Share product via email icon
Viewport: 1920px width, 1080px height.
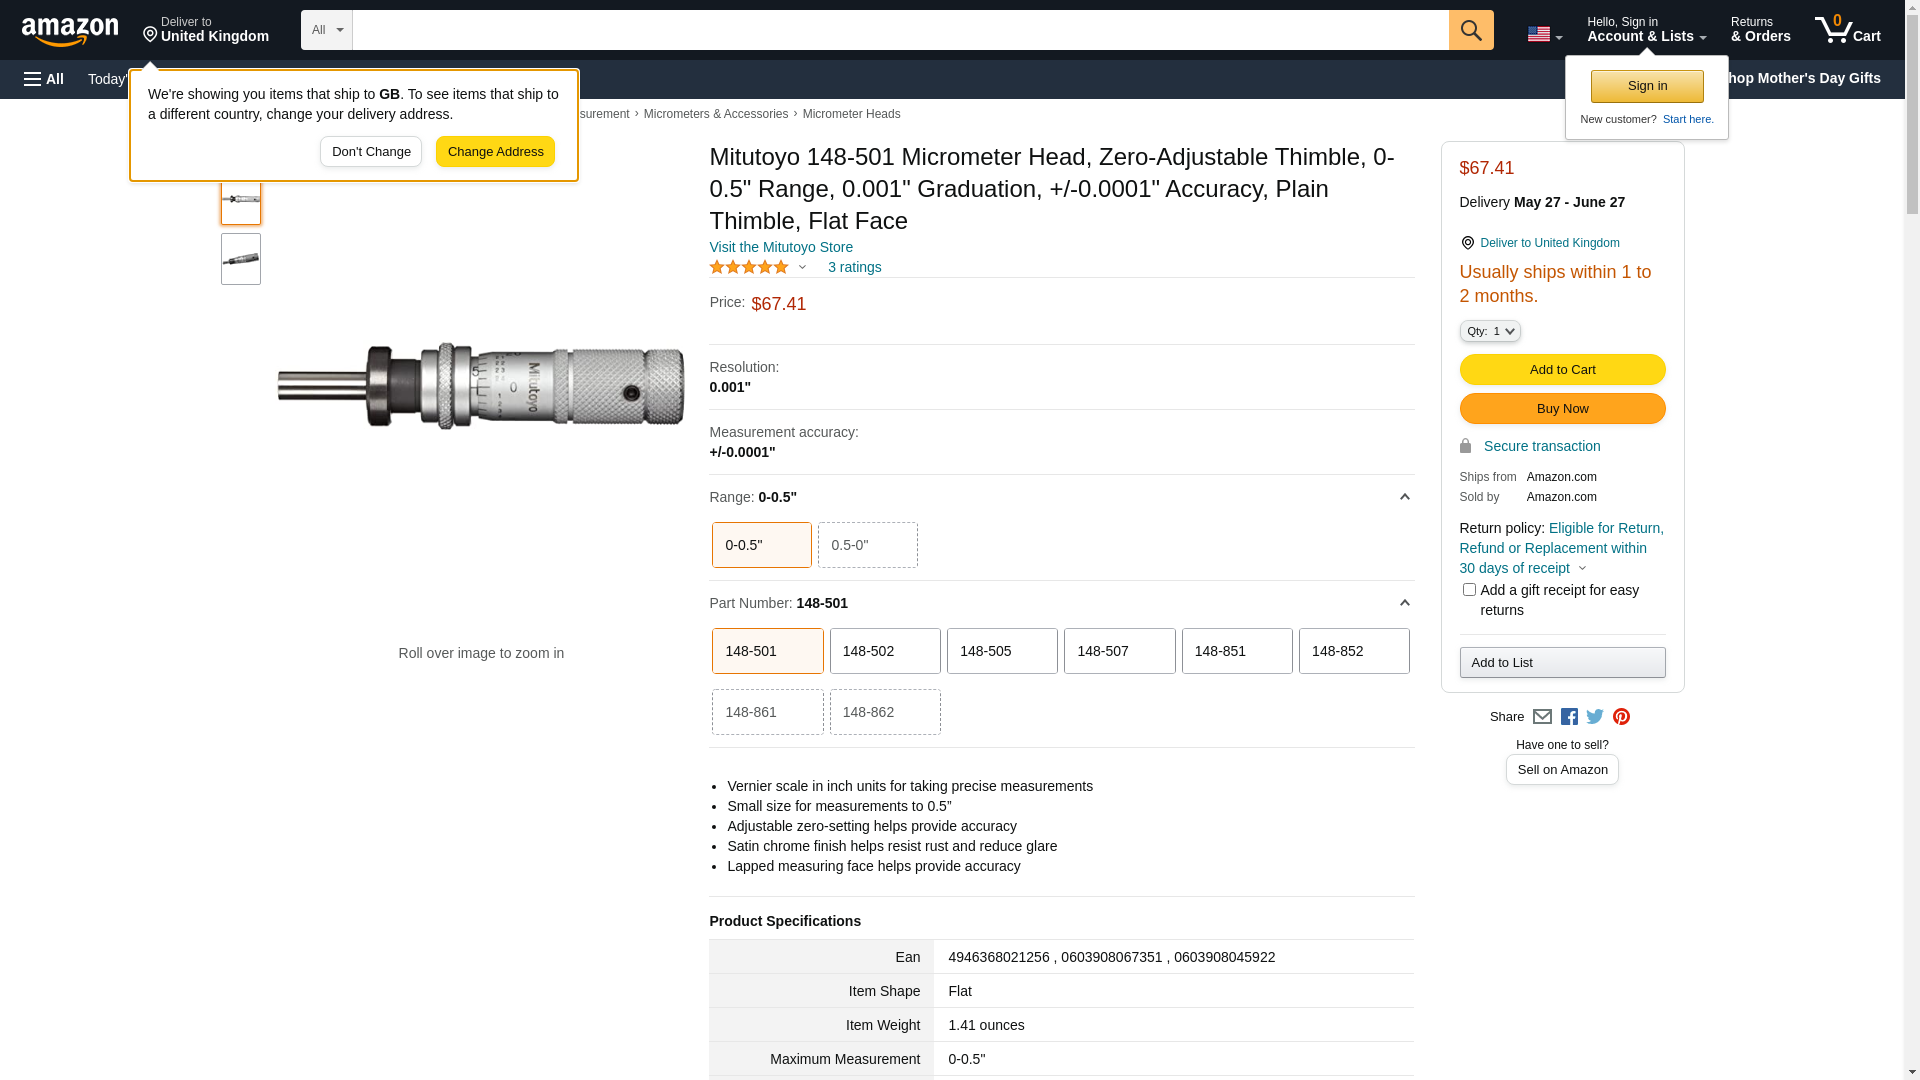click(1542, 717)
